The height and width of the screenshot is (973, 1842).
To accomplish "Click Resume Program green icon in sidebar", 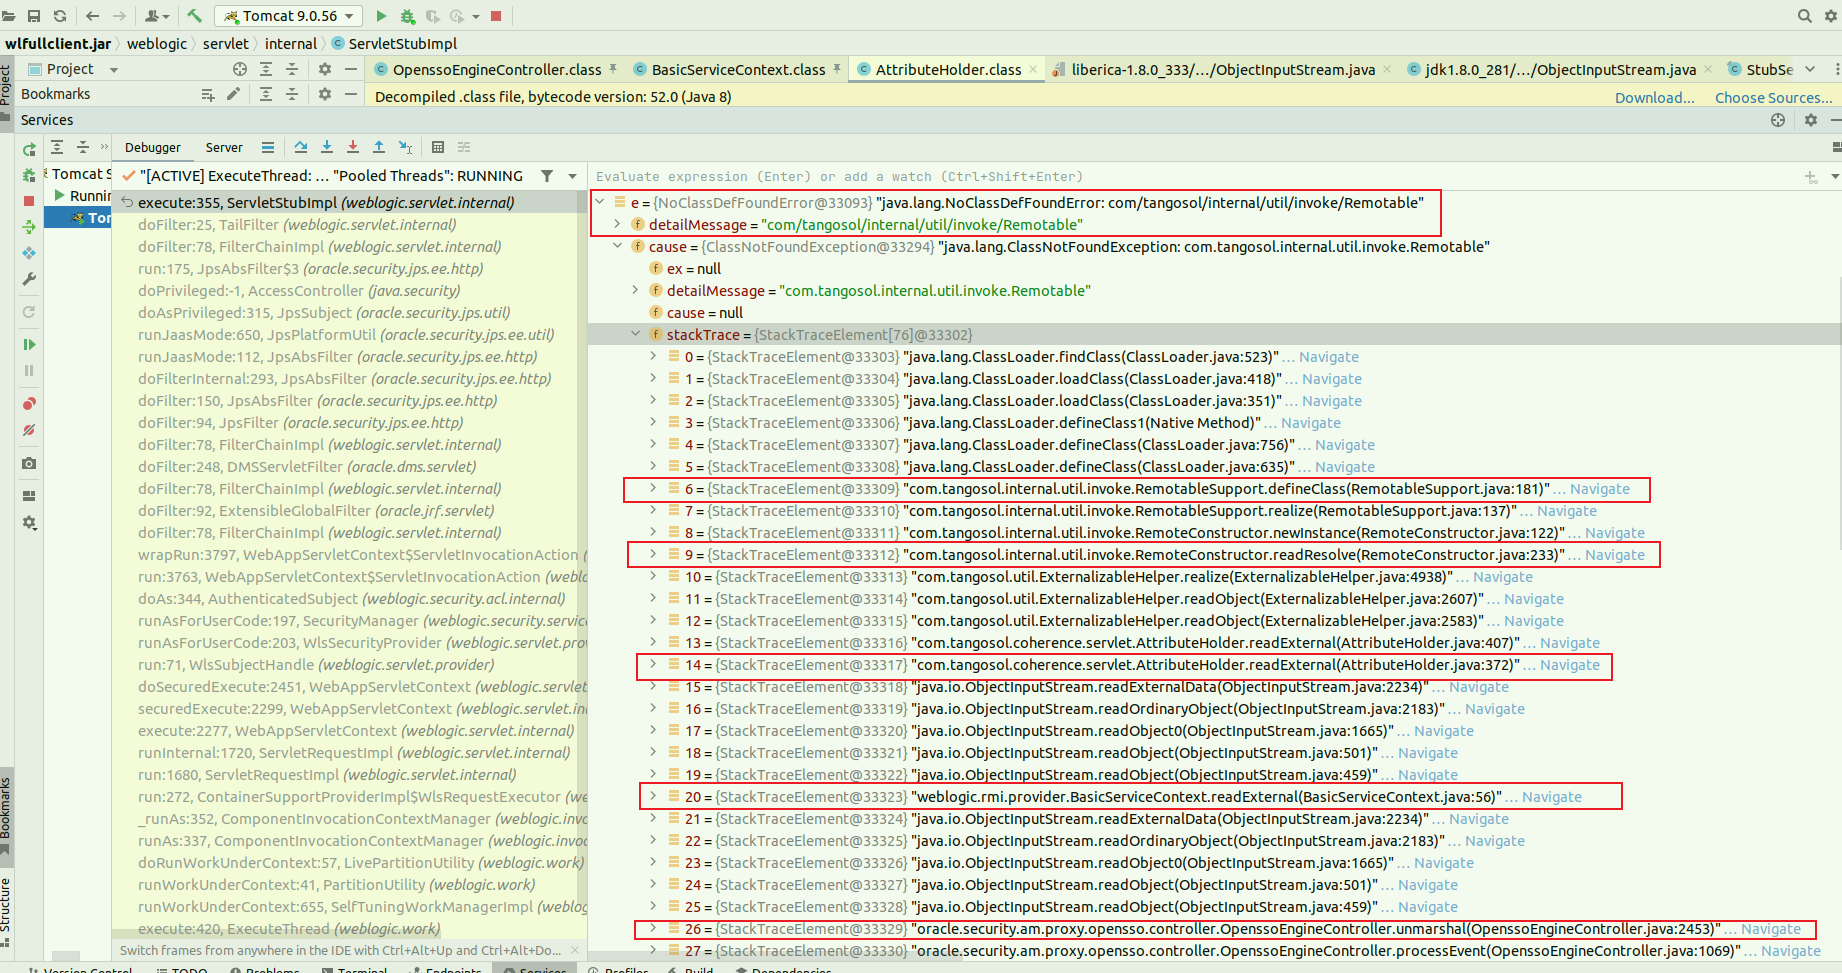I will tap(29, 344).
